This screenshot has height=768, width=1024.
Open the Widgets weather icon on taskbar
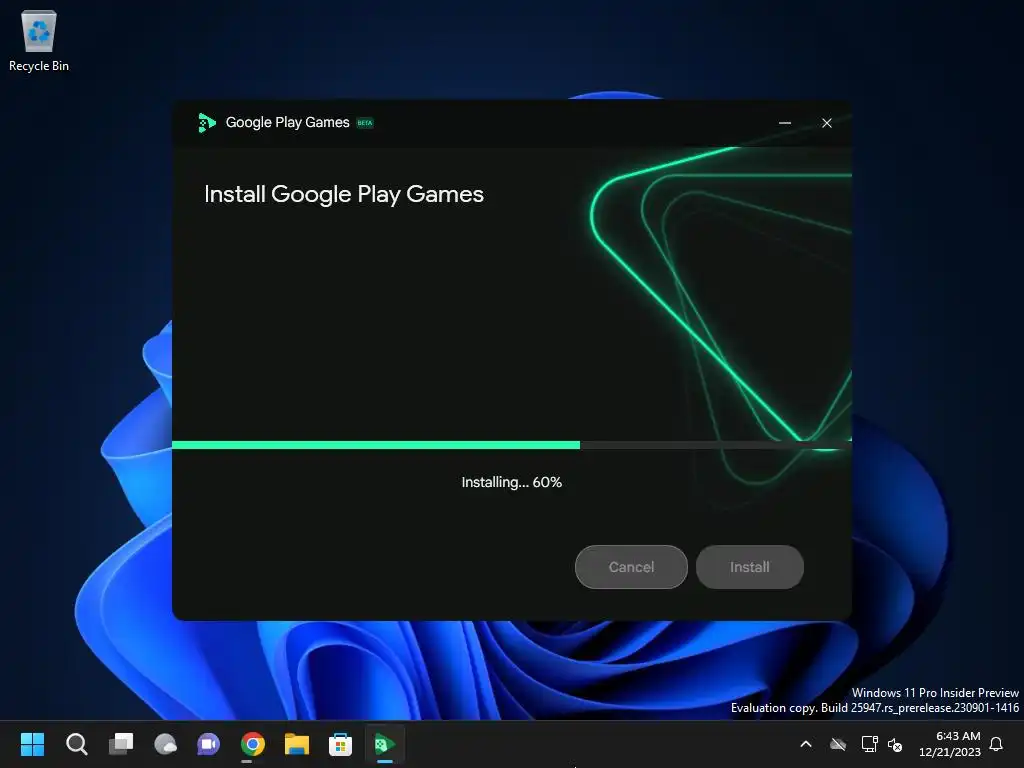point(165,744)
